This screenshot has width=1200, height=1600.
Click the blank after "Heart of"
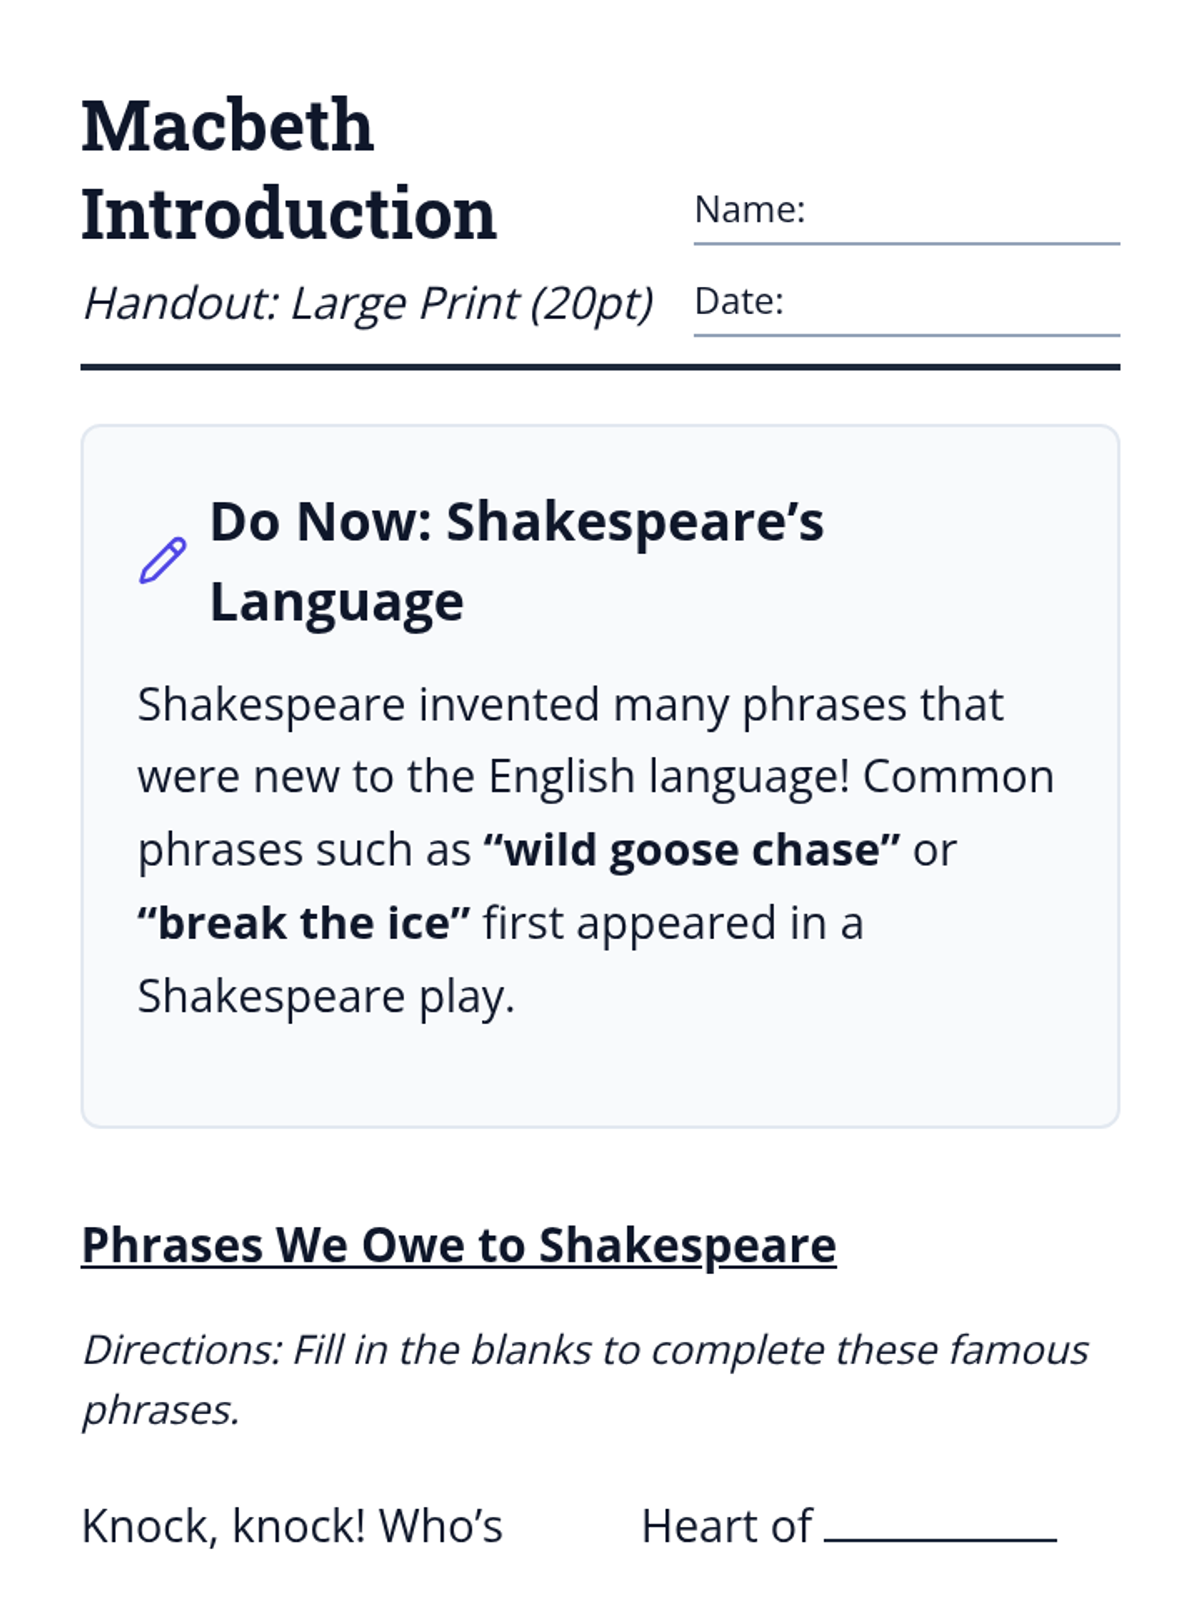point(940,1530)
